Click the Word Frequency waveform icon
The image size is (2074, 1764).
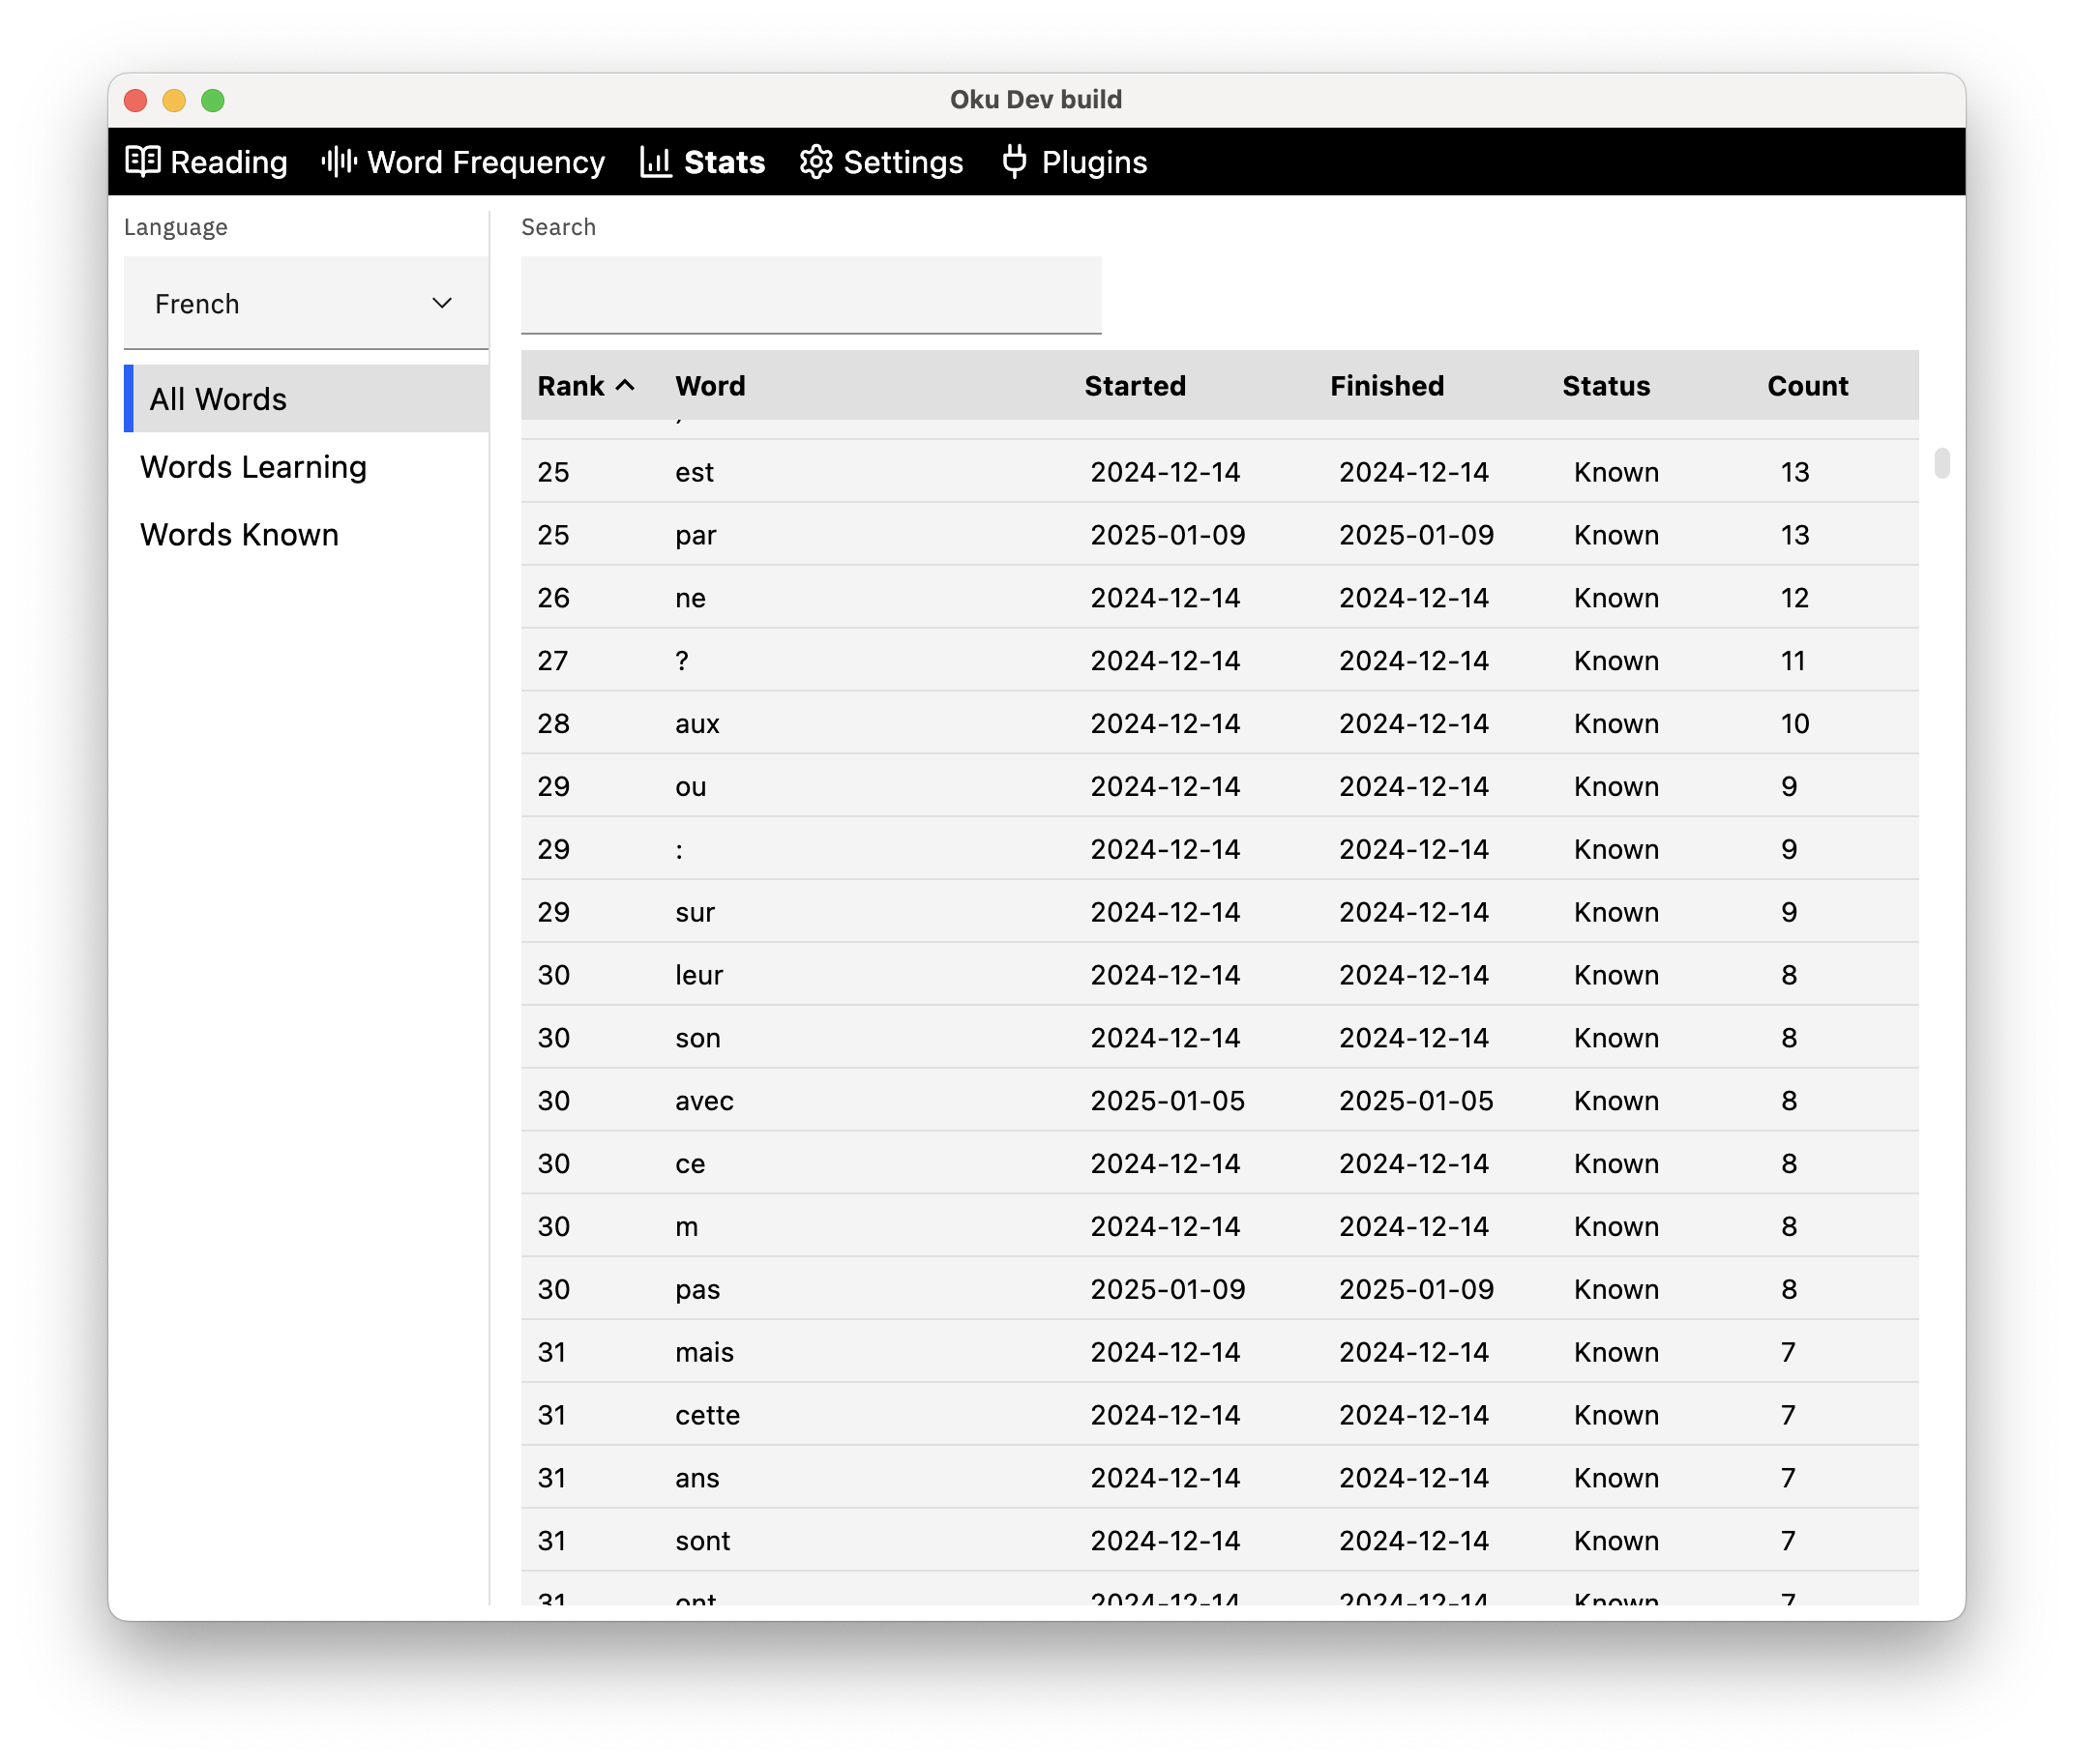[x=339, y=161]
